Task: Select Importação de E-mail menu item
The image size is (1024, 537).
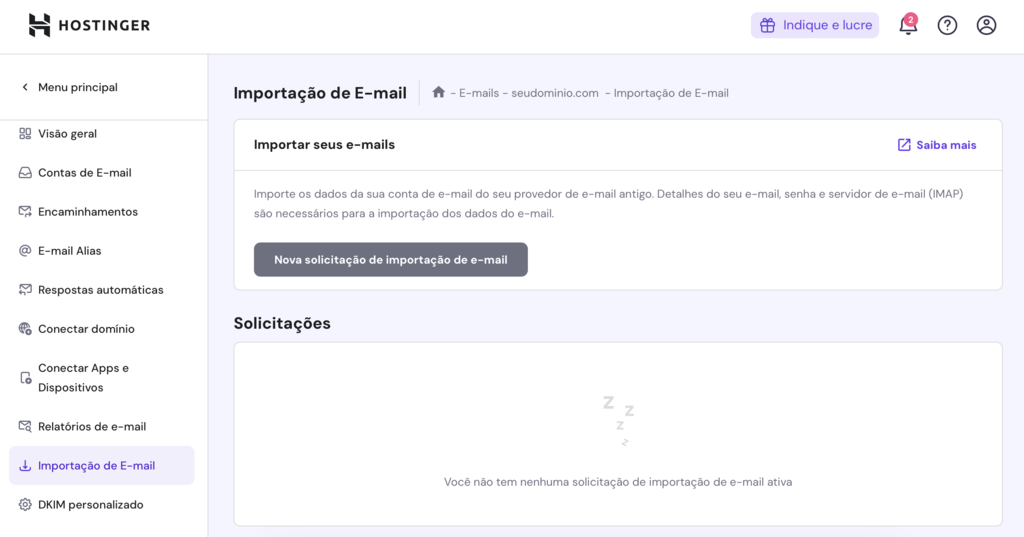Action: coord(102,466)
